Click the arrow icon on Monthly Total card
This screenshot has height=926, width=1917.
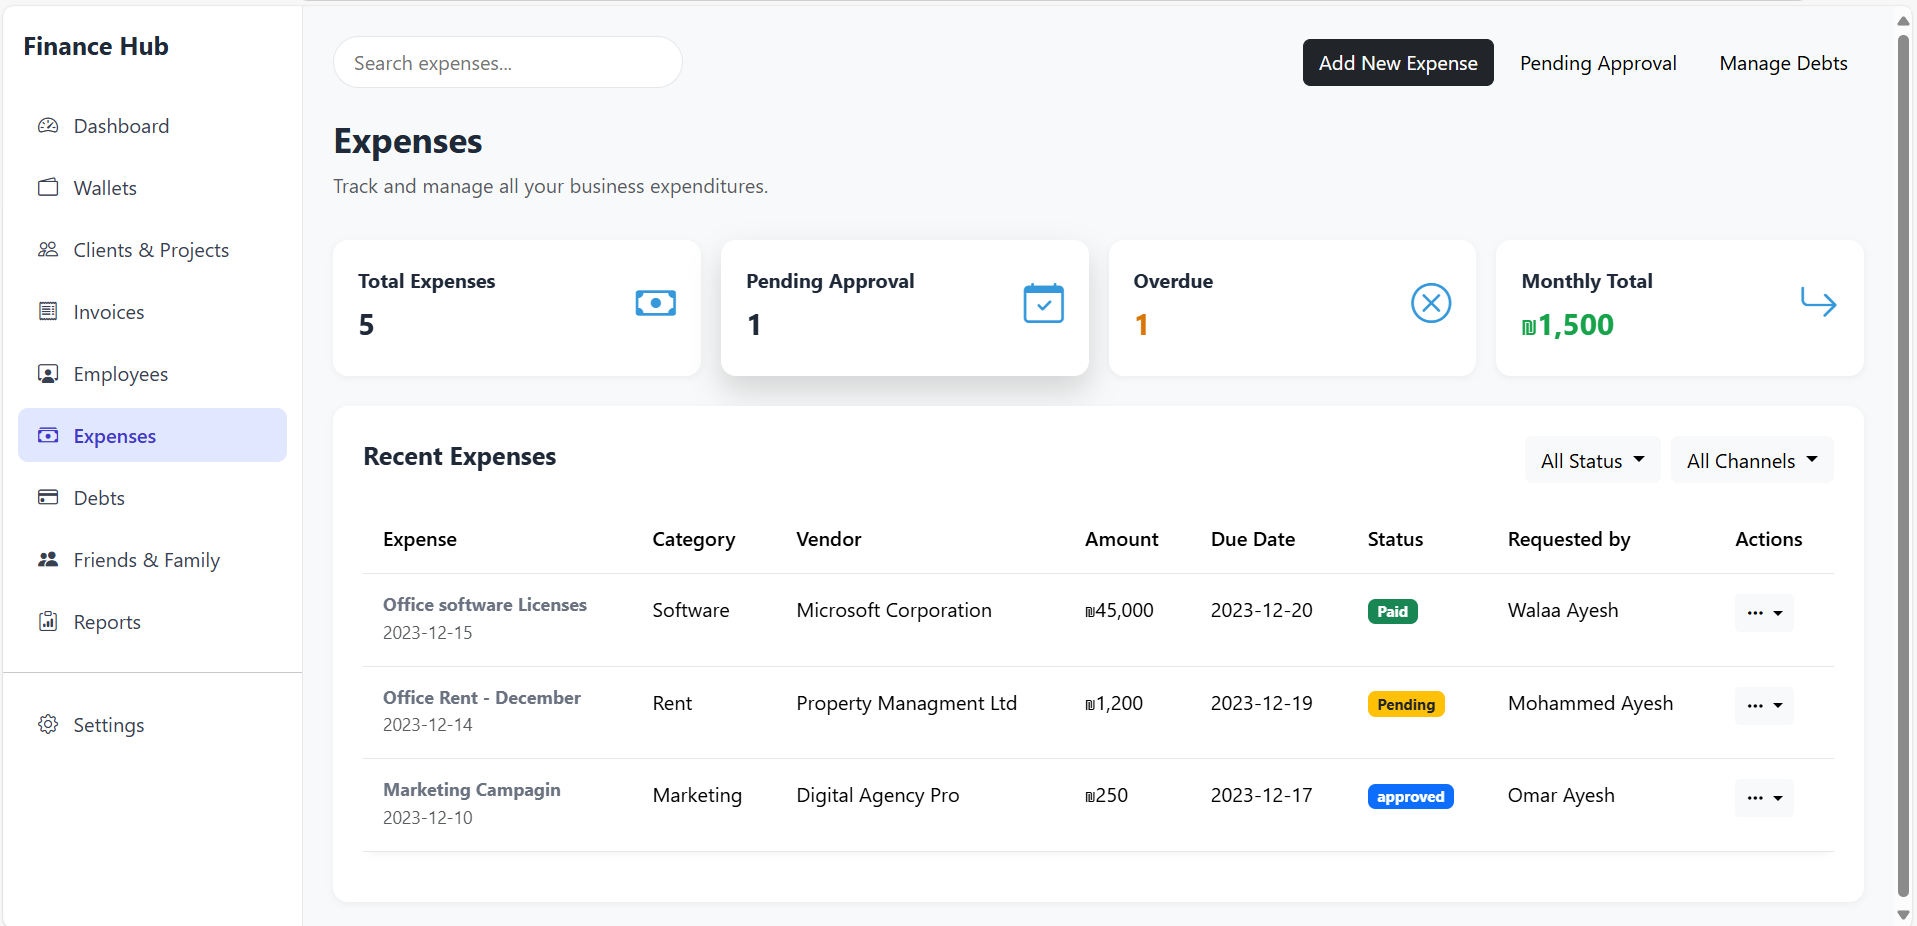point(1819,302)
